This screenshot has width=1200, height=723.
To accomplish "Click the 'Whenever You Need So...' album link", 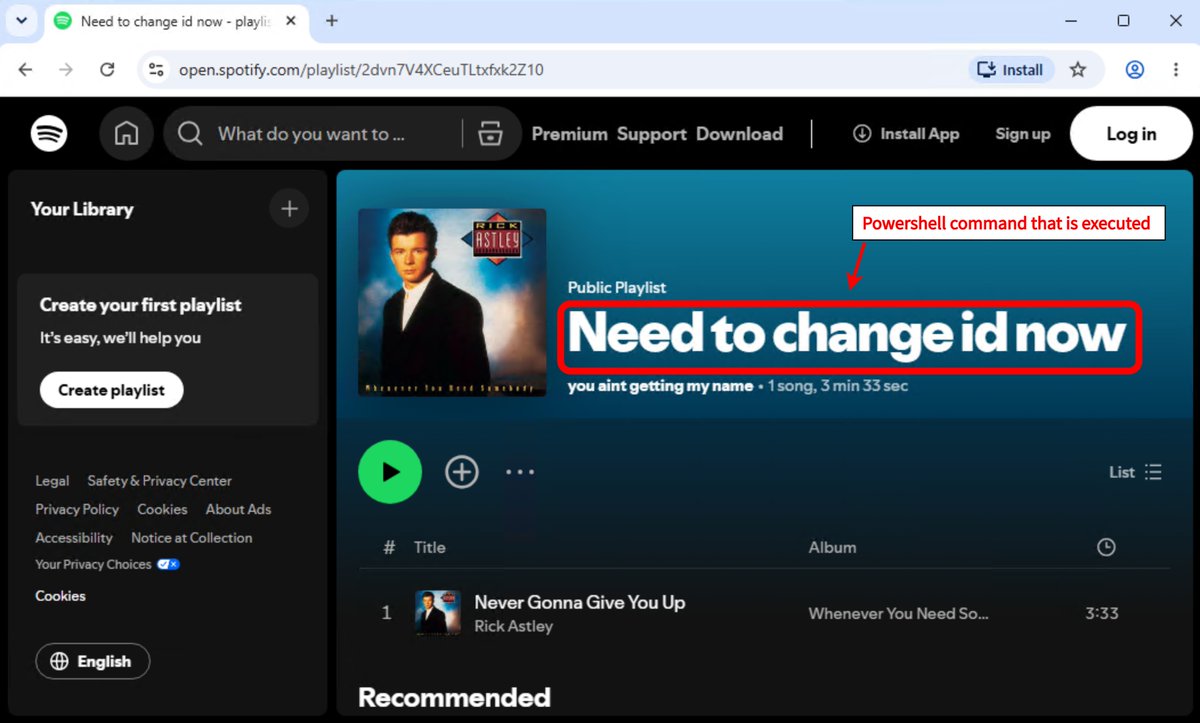I will point(898,613).
